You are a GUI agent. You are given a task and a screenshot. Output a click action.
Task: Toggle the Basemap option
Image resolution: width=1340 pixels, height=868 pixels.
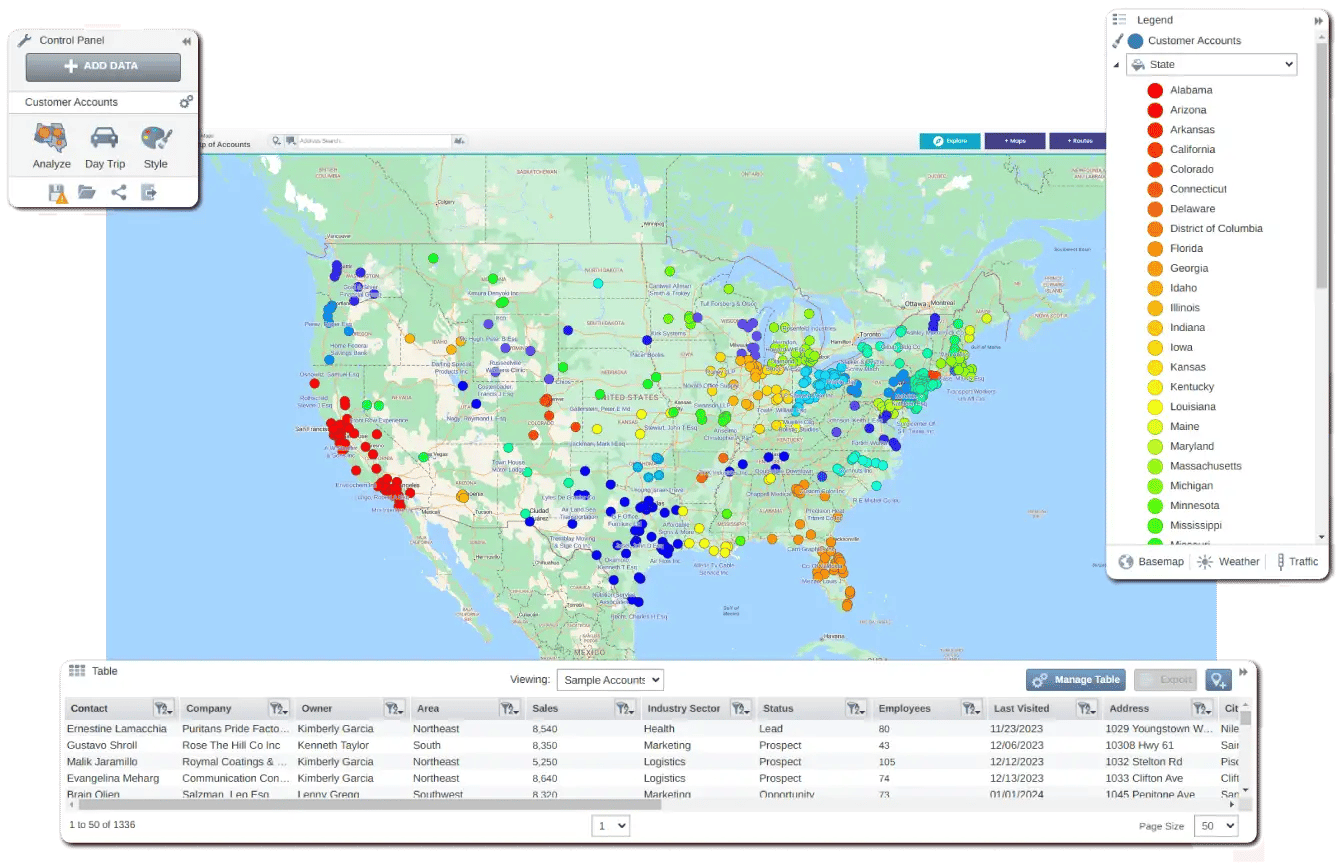click(x=1151, y=561)
